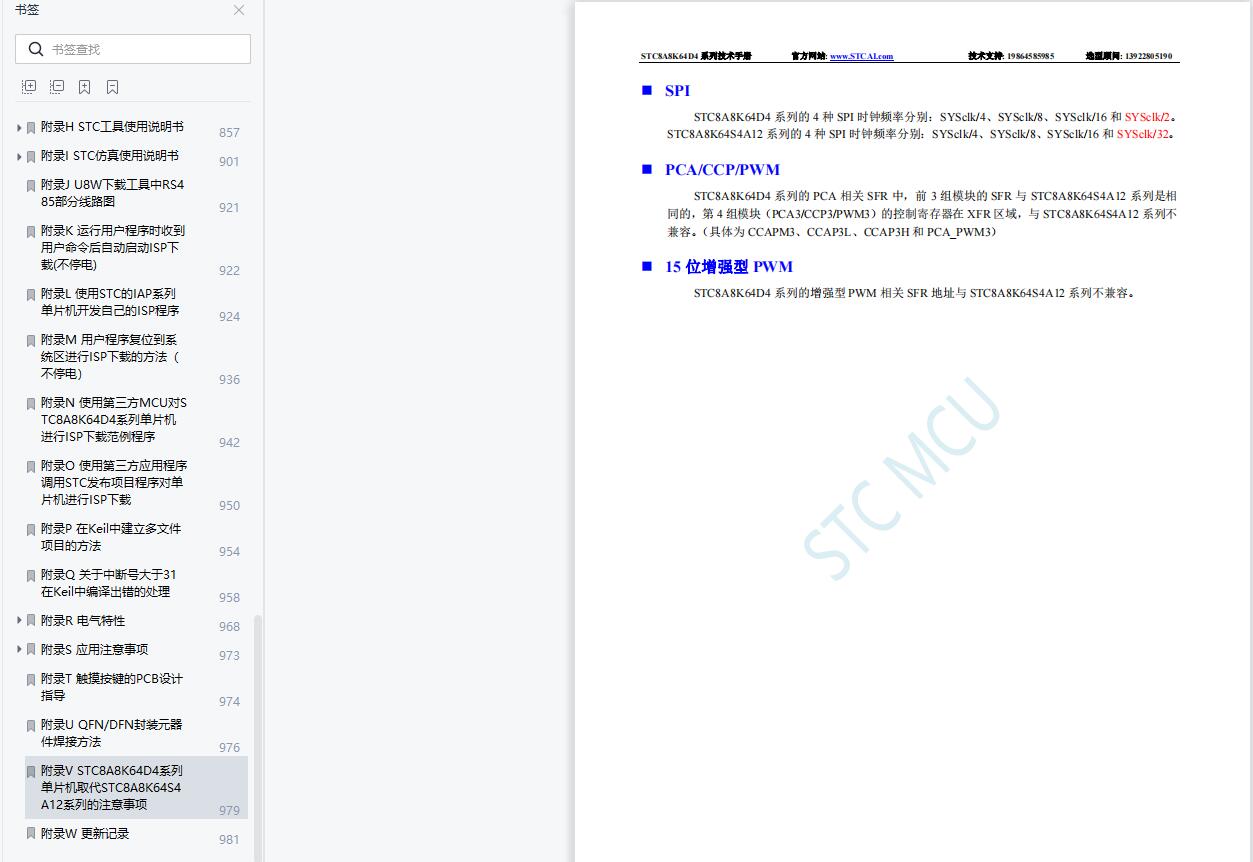Click page number 921 in bookmarks
The image size is (1253, 862).
click(229, 207)
